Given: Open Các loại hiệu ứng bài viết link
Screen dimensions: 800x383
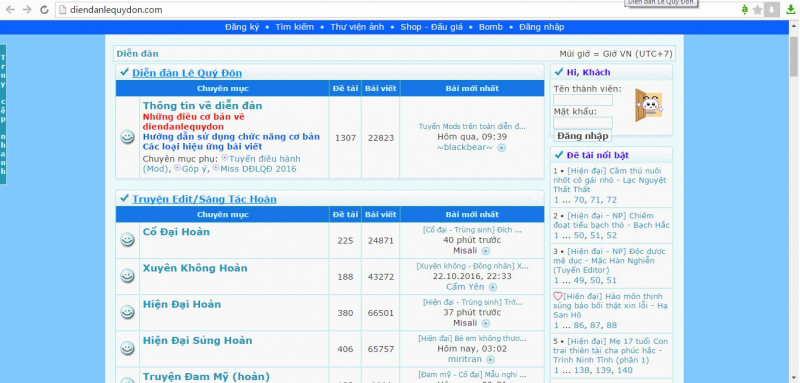Looking at the screenshot, I should pyautogui.click(x=203, y=147).
